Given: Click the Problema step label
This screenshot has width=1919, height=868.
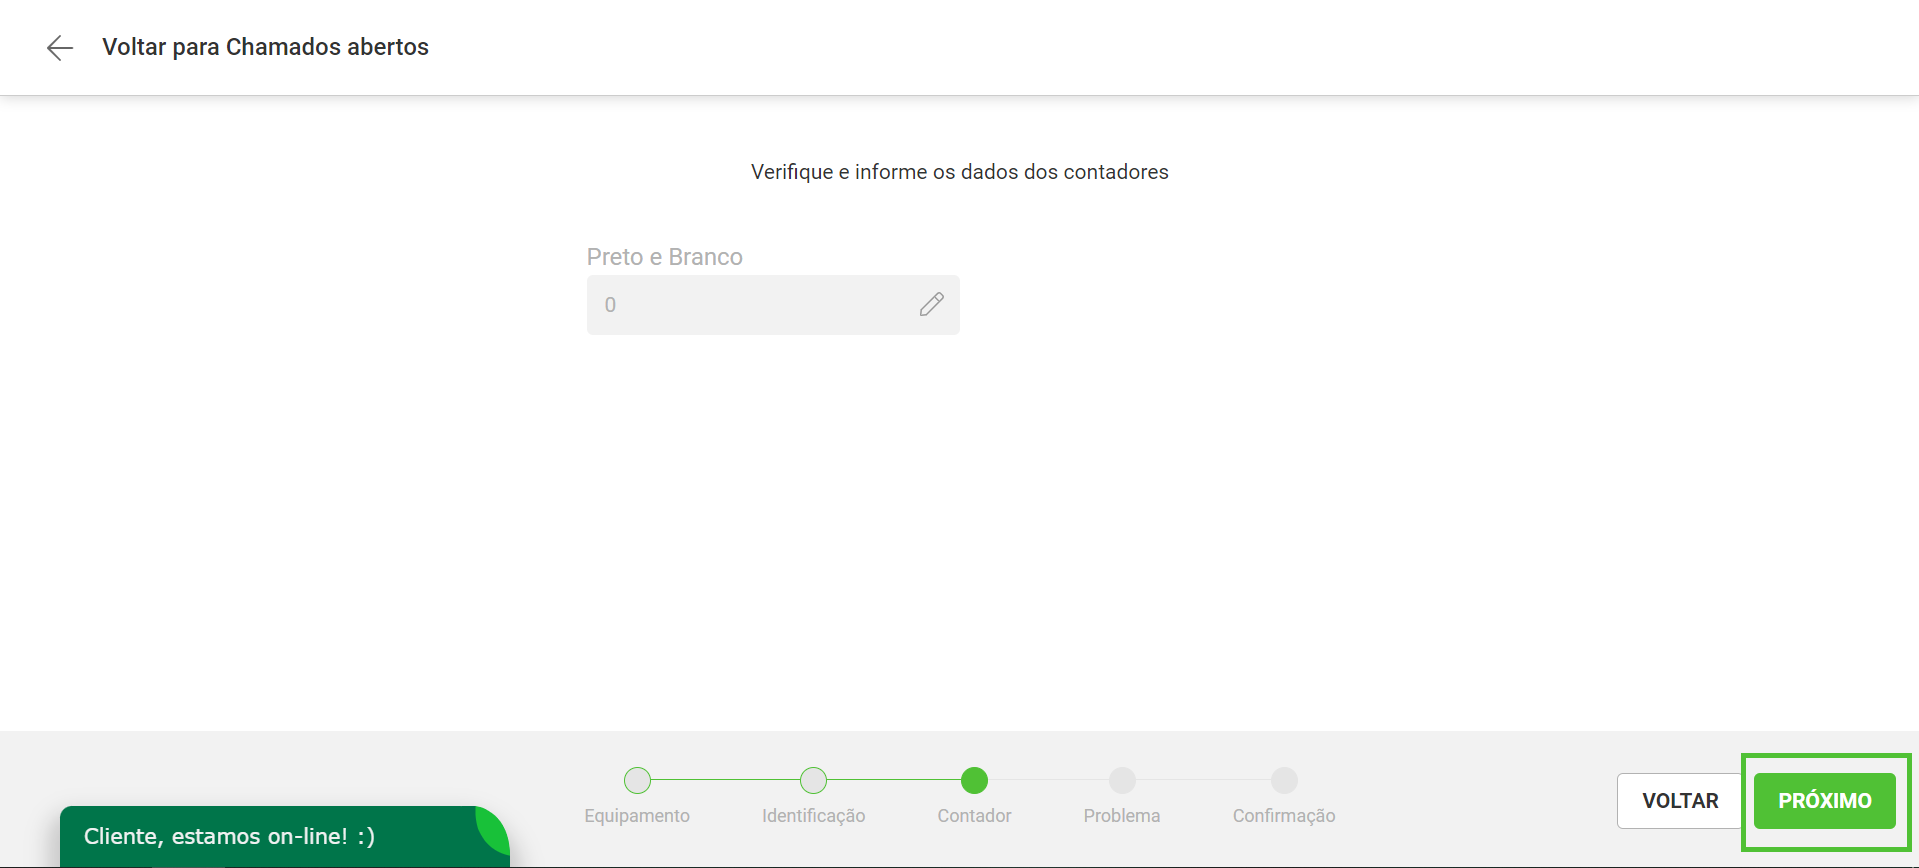Looking at the screenshot, I should point(1122,816).
